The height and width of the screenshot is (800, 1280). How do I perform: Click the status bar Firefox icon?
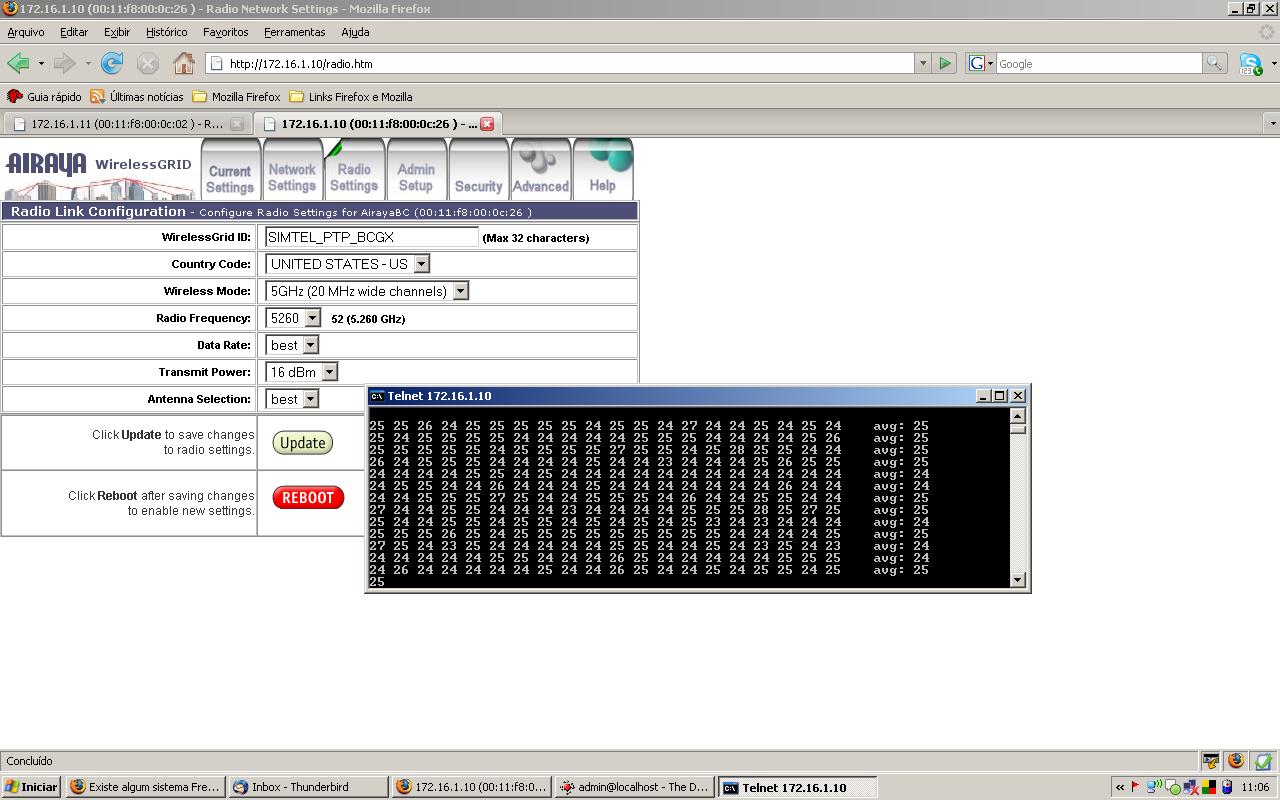click(1236, 761)
